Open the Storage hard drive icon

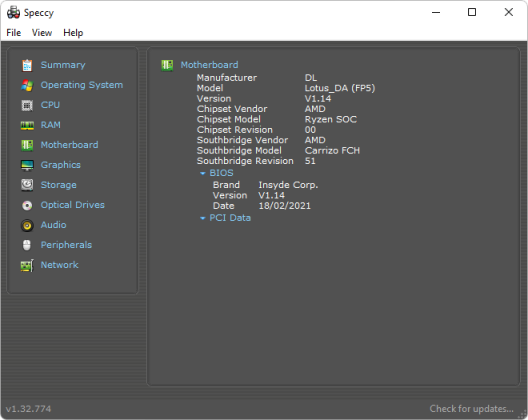click(27, 185)
